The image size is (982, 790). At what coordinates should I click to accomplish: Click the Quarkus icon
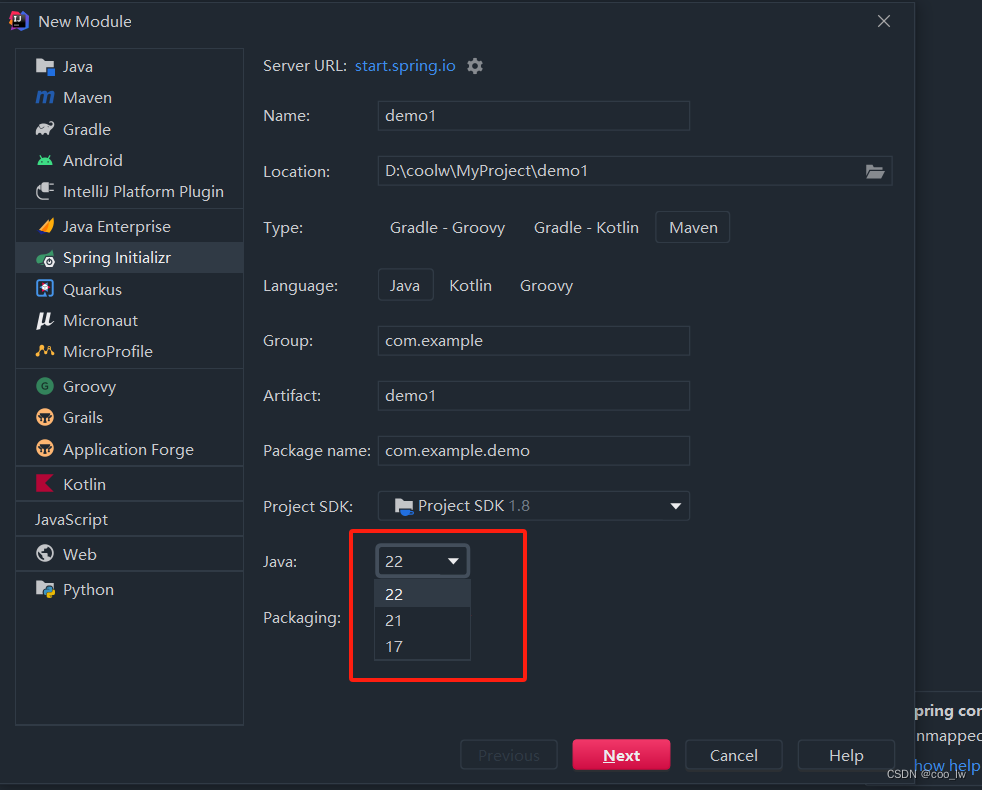click(x=45, y=289)
